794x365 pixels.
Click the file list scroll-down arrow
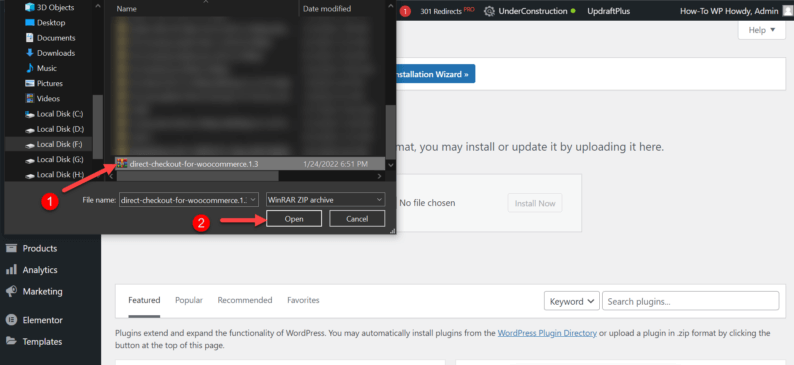[x=390, y=165]
